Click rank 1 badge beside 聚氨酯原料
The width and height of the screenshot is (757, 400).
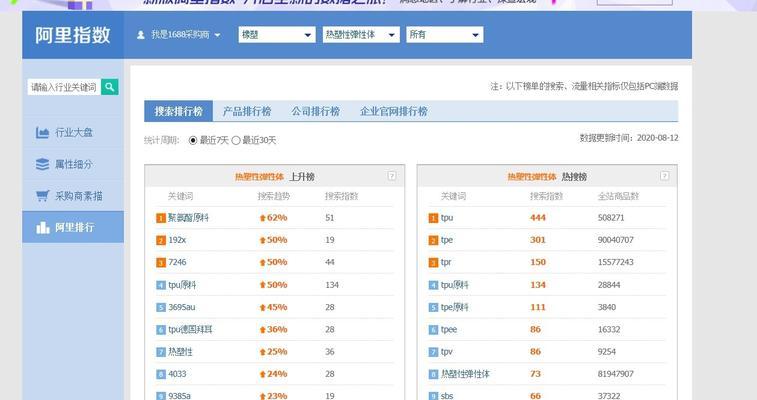[x=161, y=218]
